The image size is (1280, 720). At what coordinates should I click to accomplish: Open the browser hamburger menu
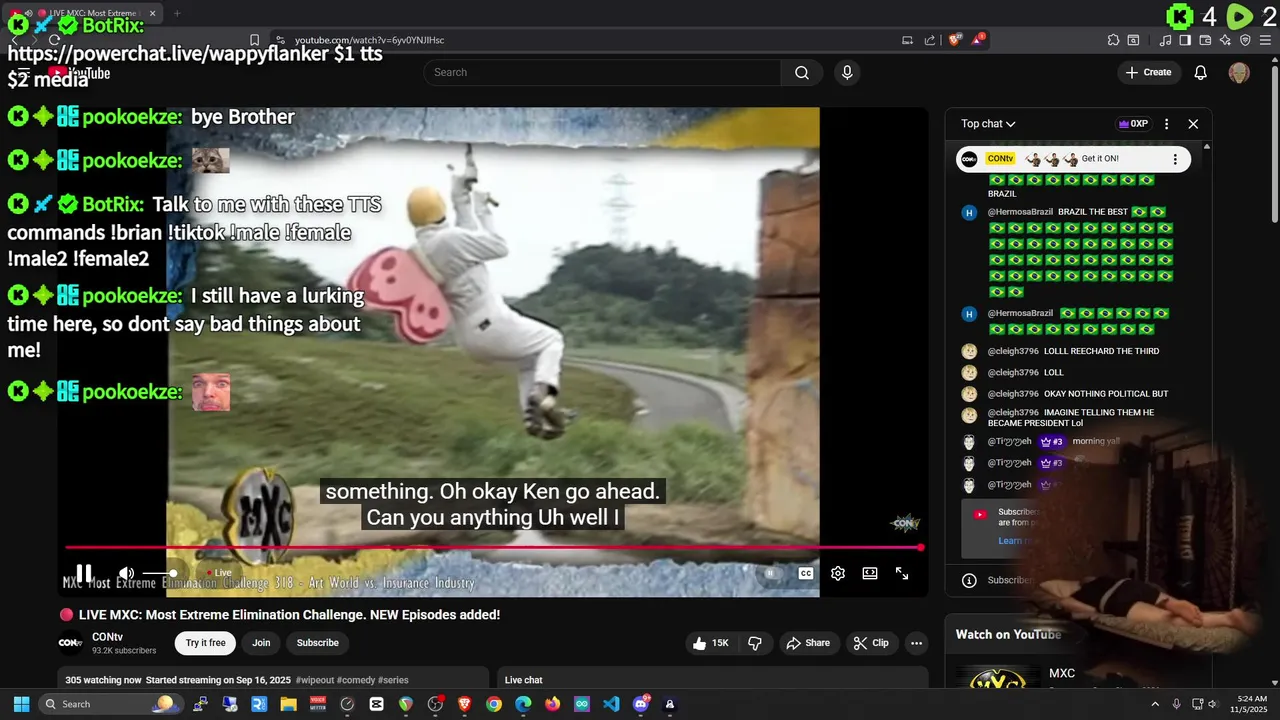coord(1266,40)
